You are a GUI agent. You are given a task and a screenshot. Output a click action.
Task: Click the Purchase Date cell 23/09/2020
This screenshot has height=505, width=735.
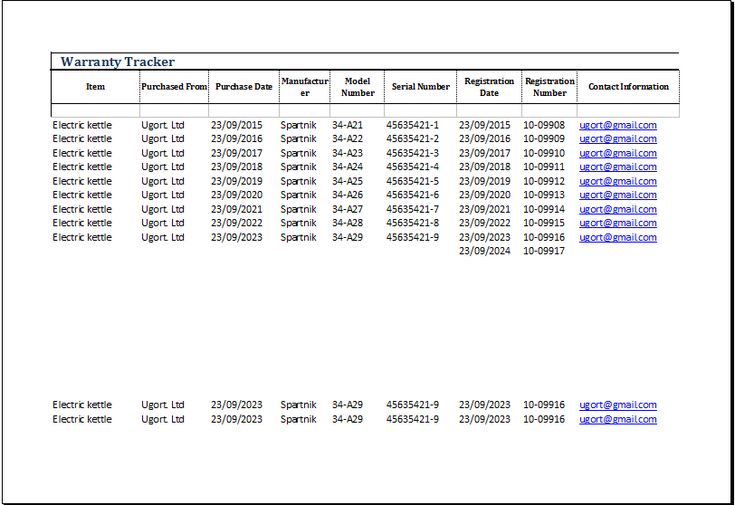point(236,195)
